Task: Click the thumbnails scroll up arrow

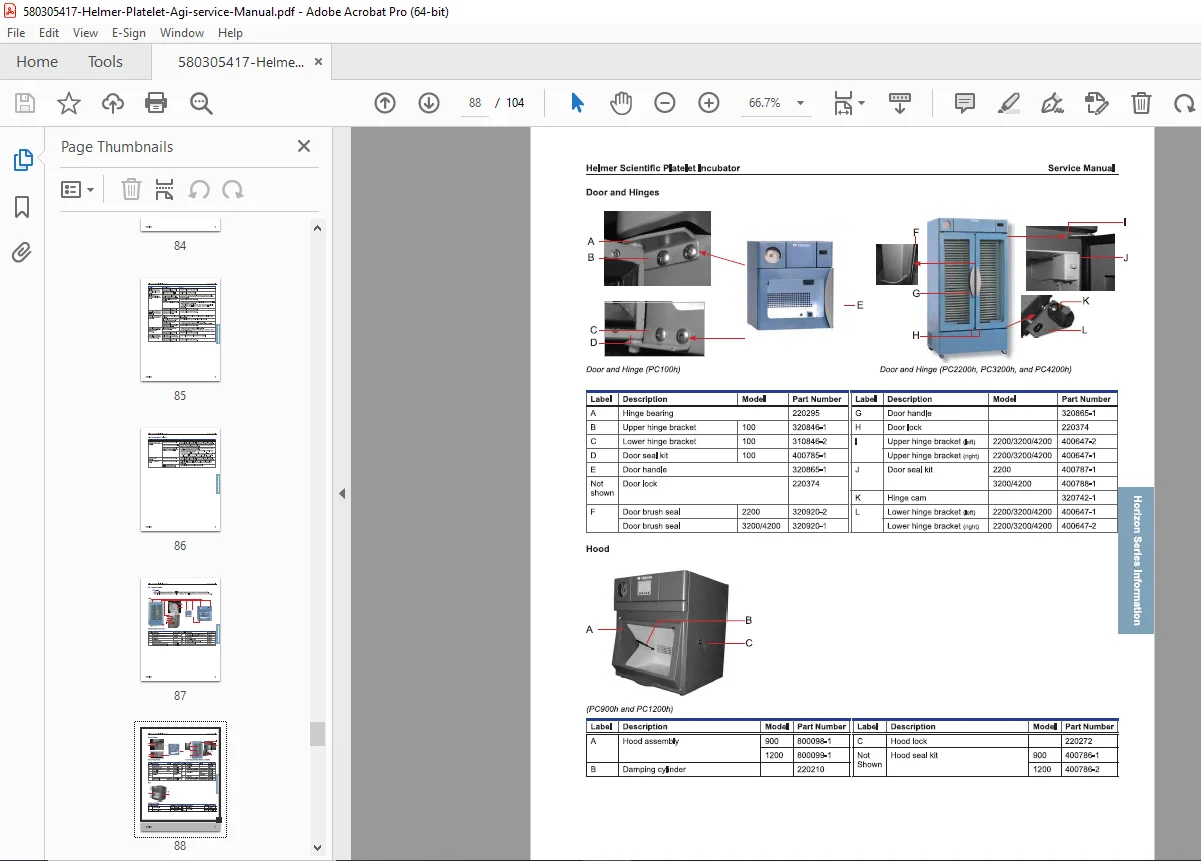Action: (x=318, y=229)
